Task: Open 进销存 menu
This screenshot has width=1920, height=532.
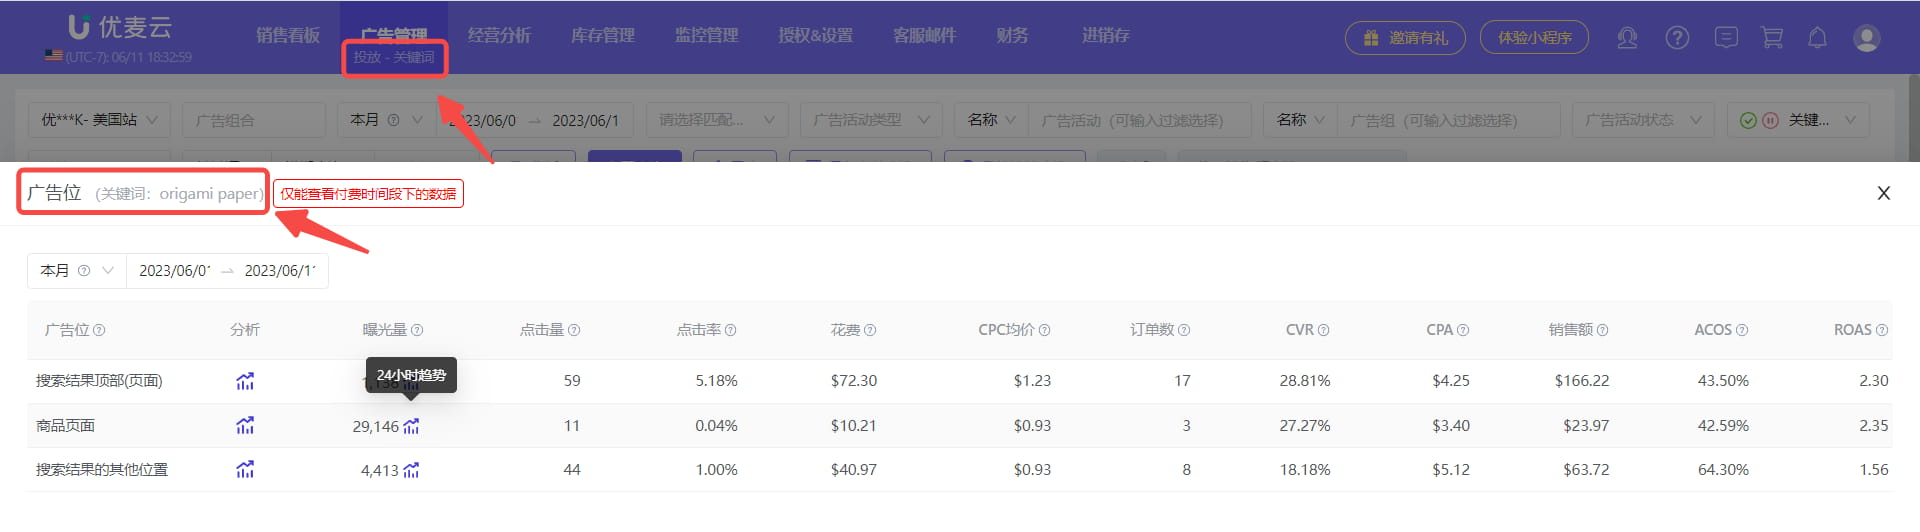Action: pos(1105,35)
